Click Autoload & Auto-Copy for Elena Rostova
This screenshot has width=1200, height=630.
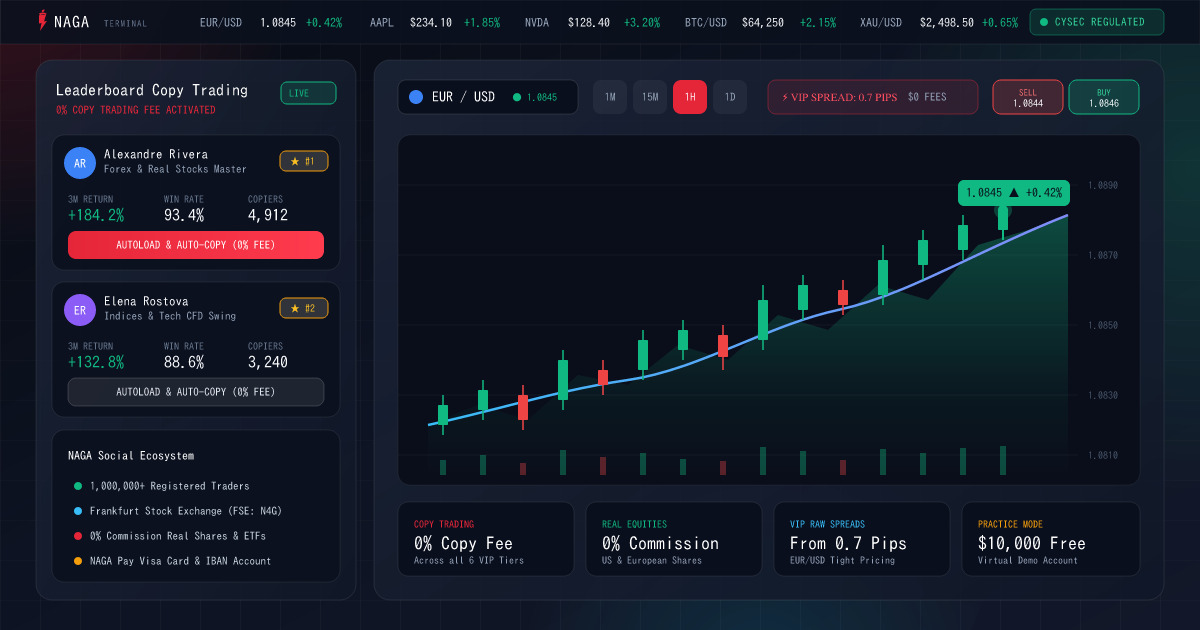(x=196, y=392)
